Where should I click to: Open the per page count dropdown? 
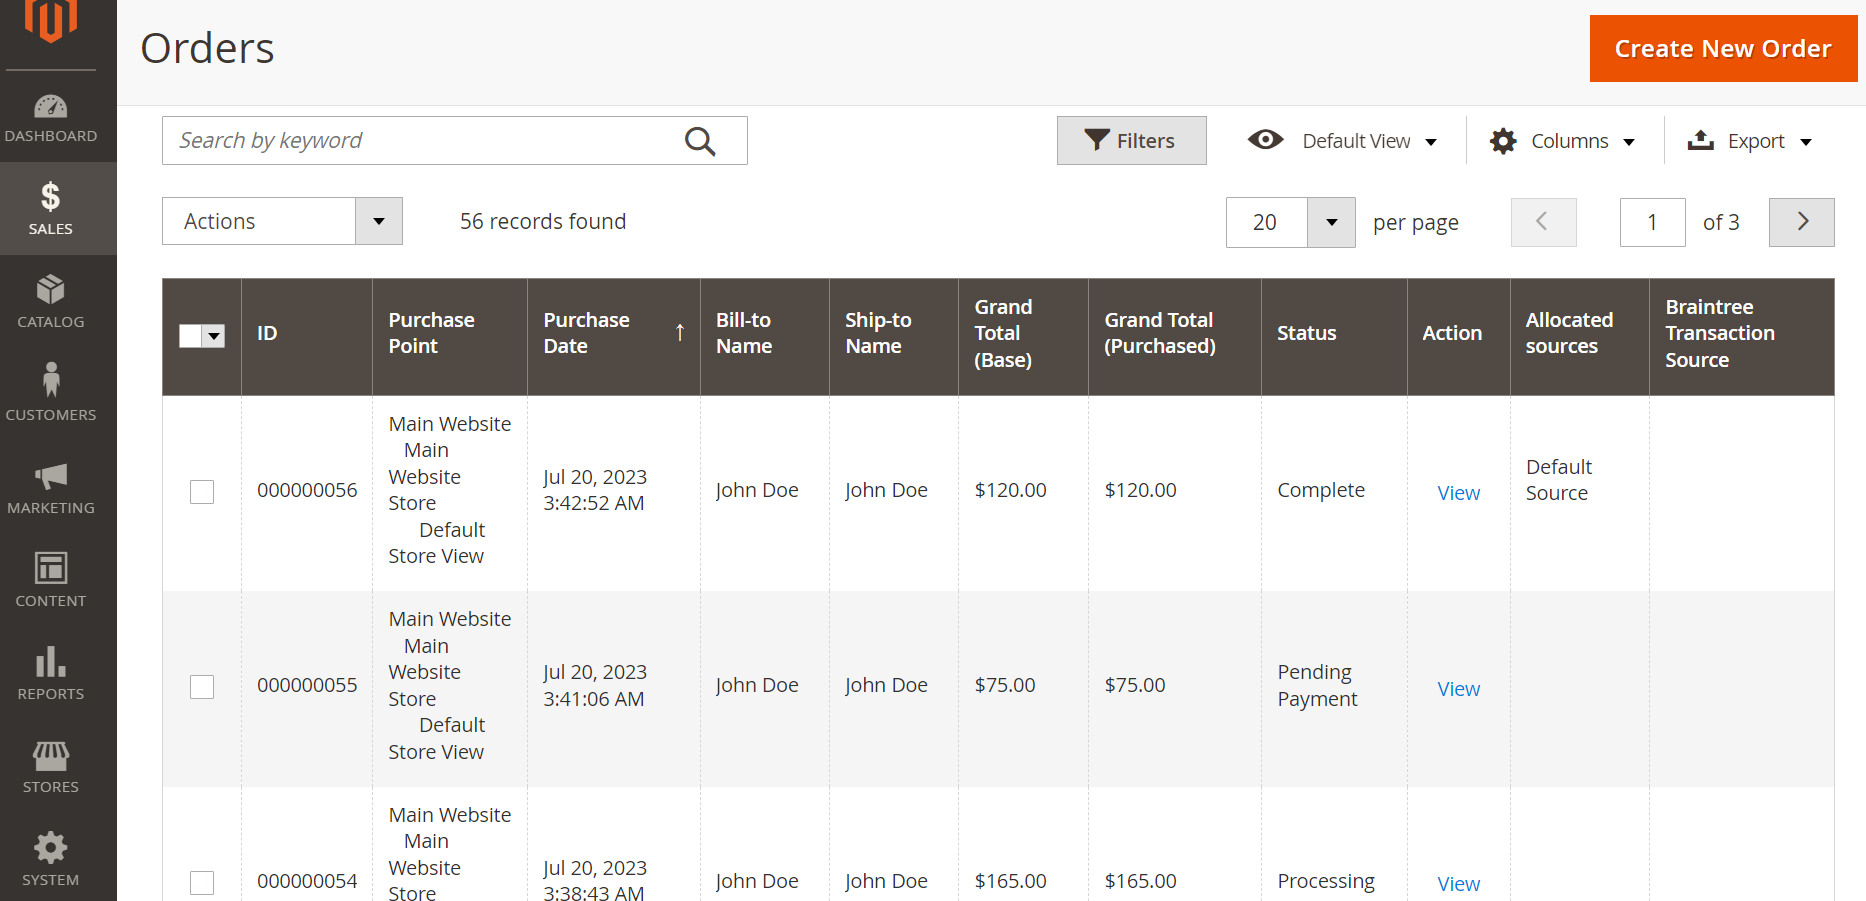click(1331, 222)
